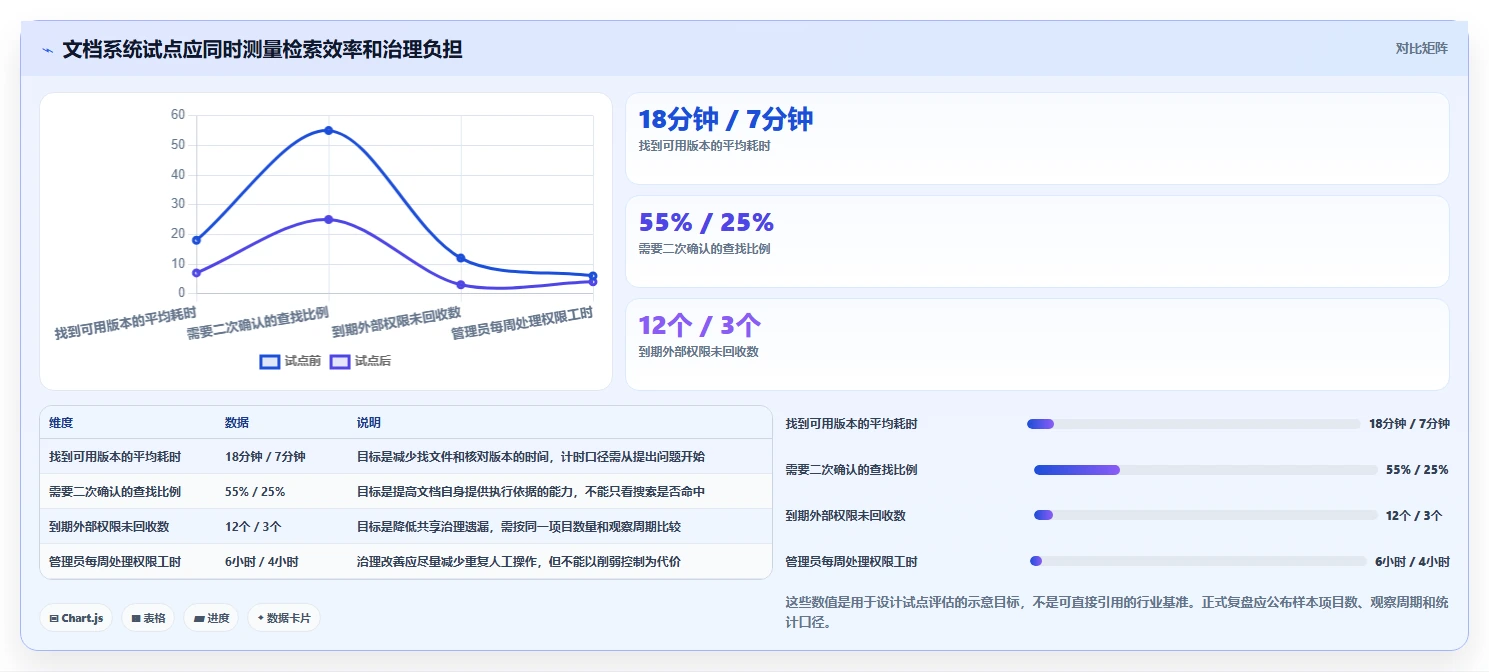Screen dimensions: 1489x672
Task: Click the 试点后 data point at 7
Action: point(196,273)
